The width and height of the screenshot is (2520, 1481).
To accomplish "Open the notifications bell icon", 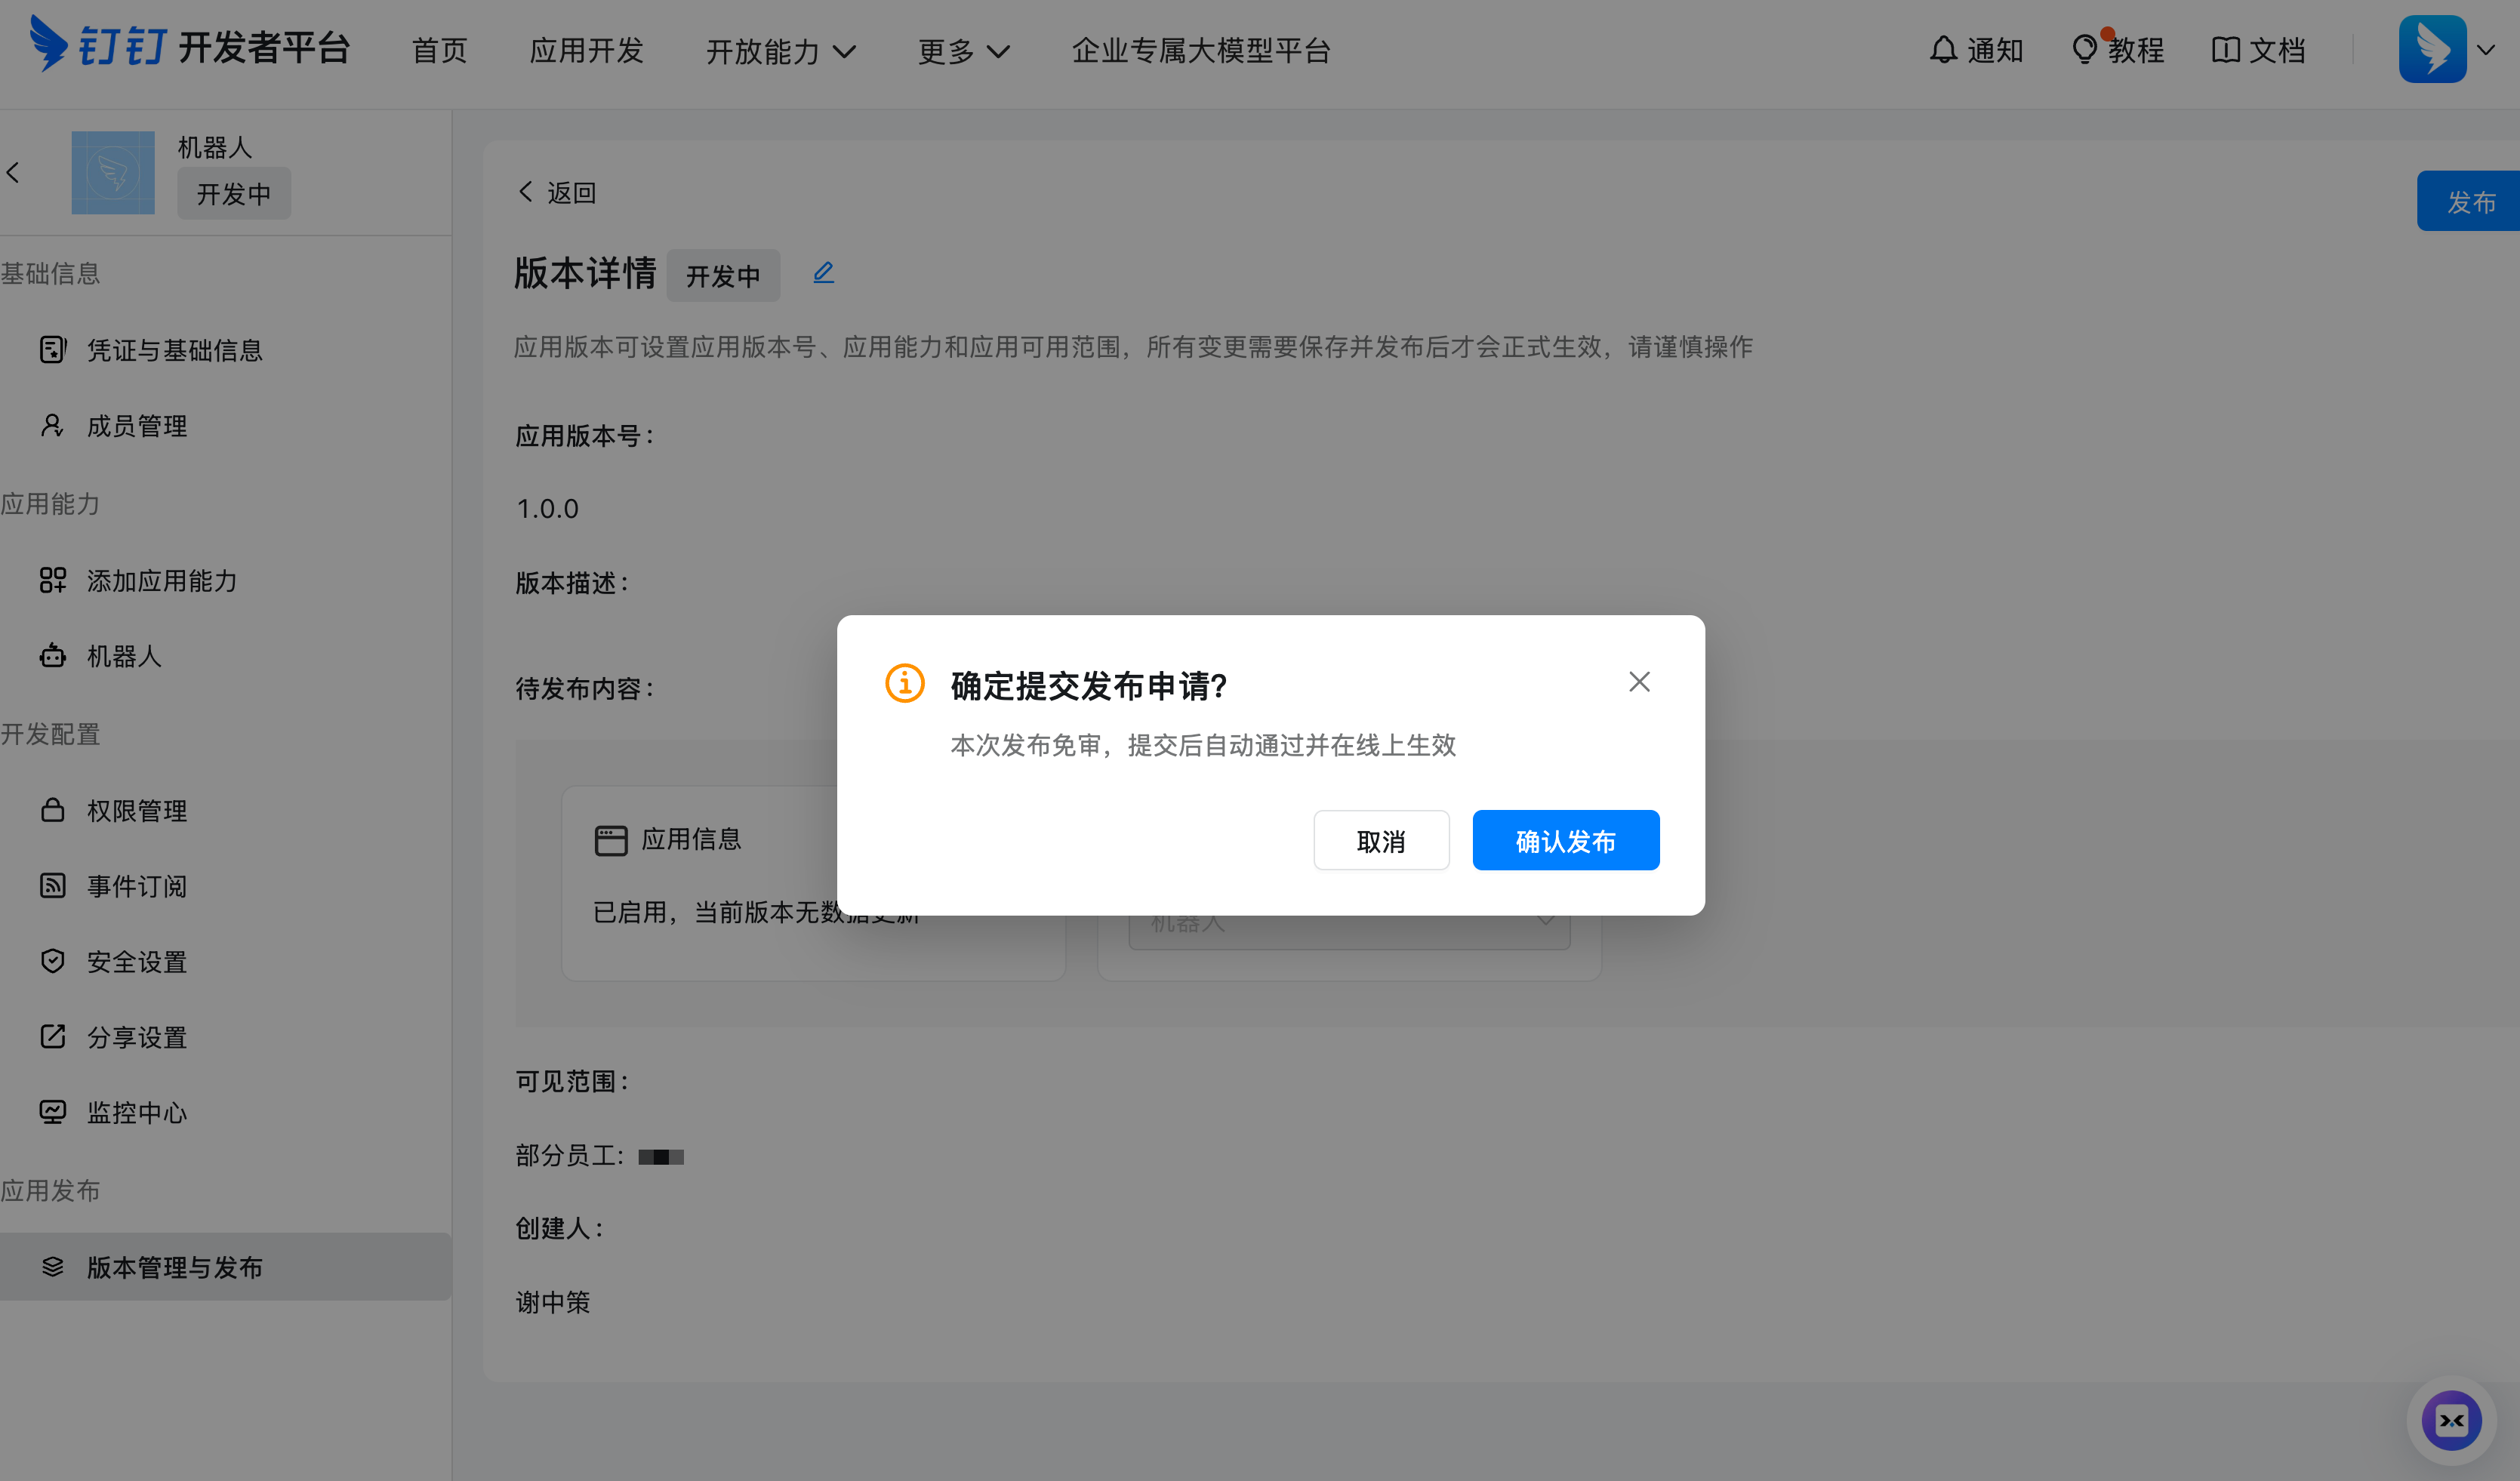I will click(1943, 50).
